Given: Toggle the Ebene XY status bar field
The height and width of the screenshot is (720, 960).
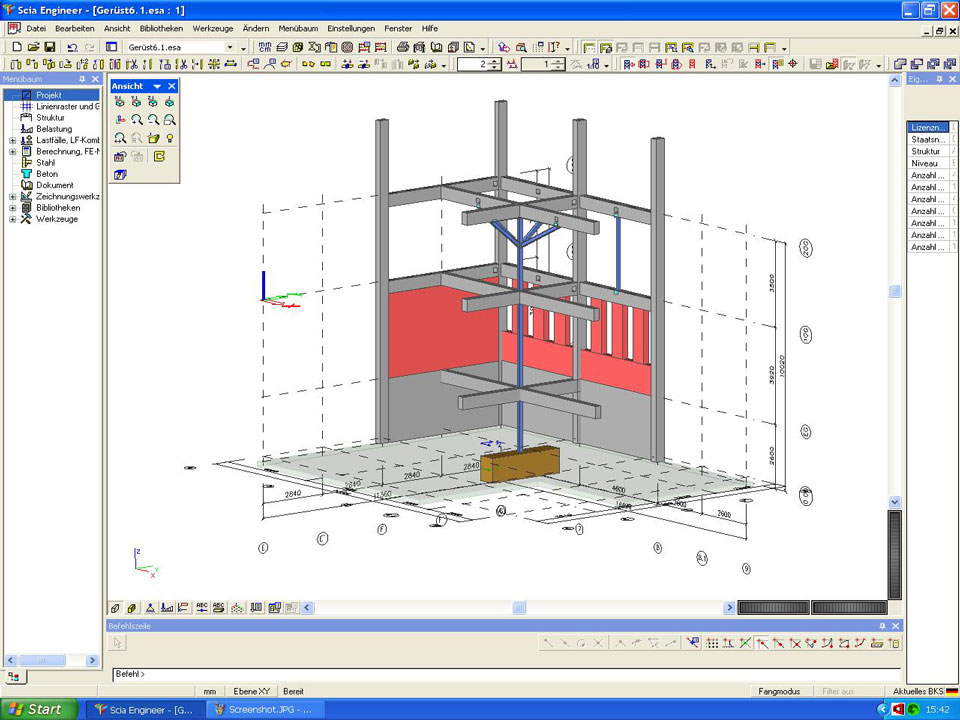Looking at the screenshot, I should pos(251,691).
